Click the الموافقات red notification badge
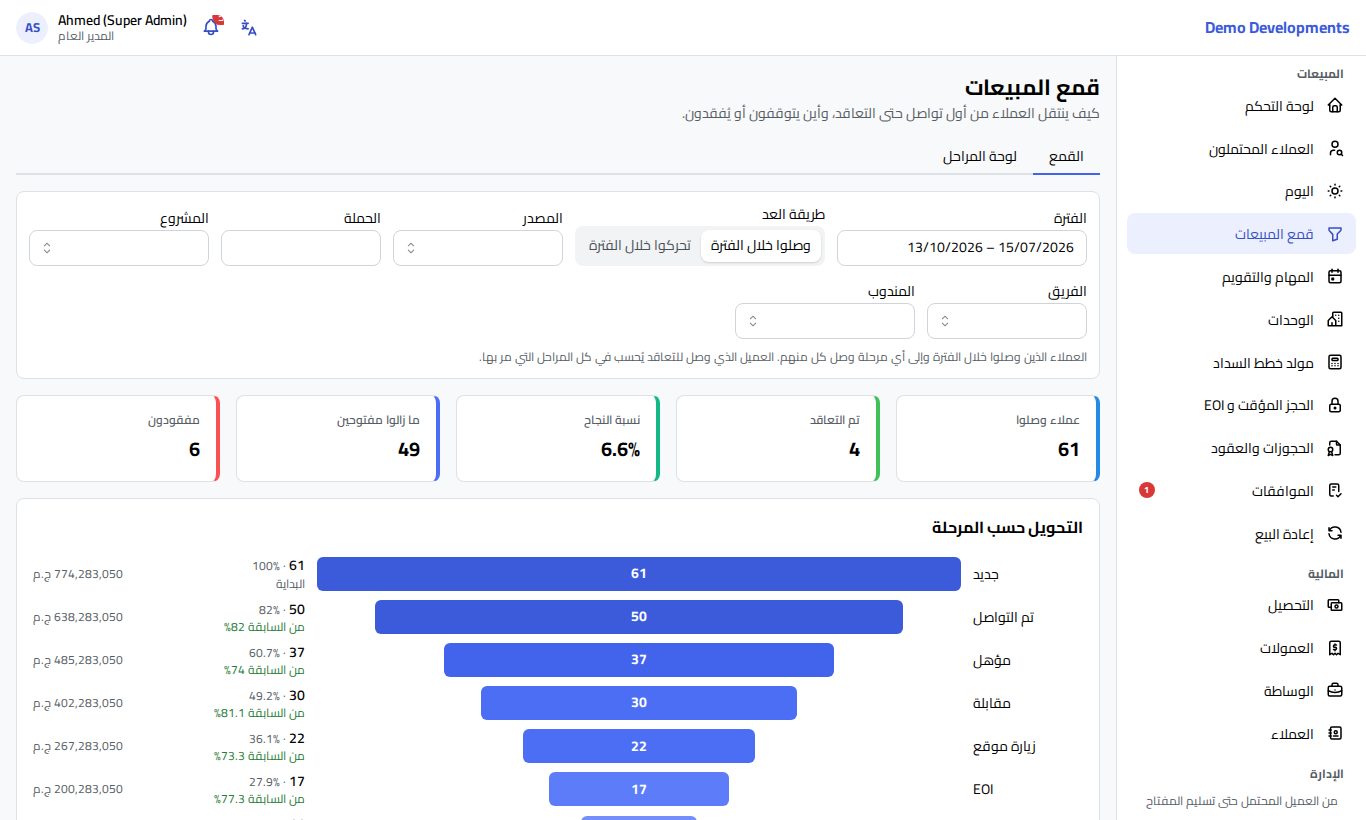The image size is (1366, 820). click(1147, 490)
